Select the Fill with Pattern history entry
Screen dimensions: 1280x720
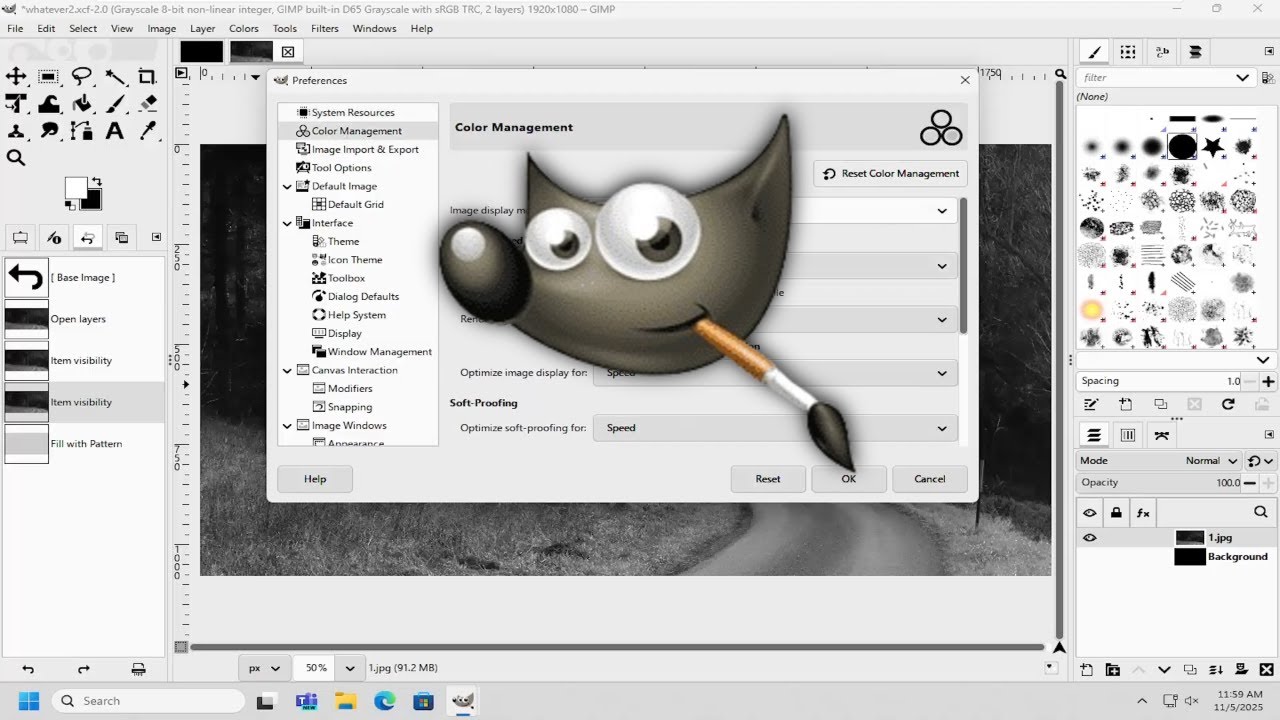pos(84,444)
